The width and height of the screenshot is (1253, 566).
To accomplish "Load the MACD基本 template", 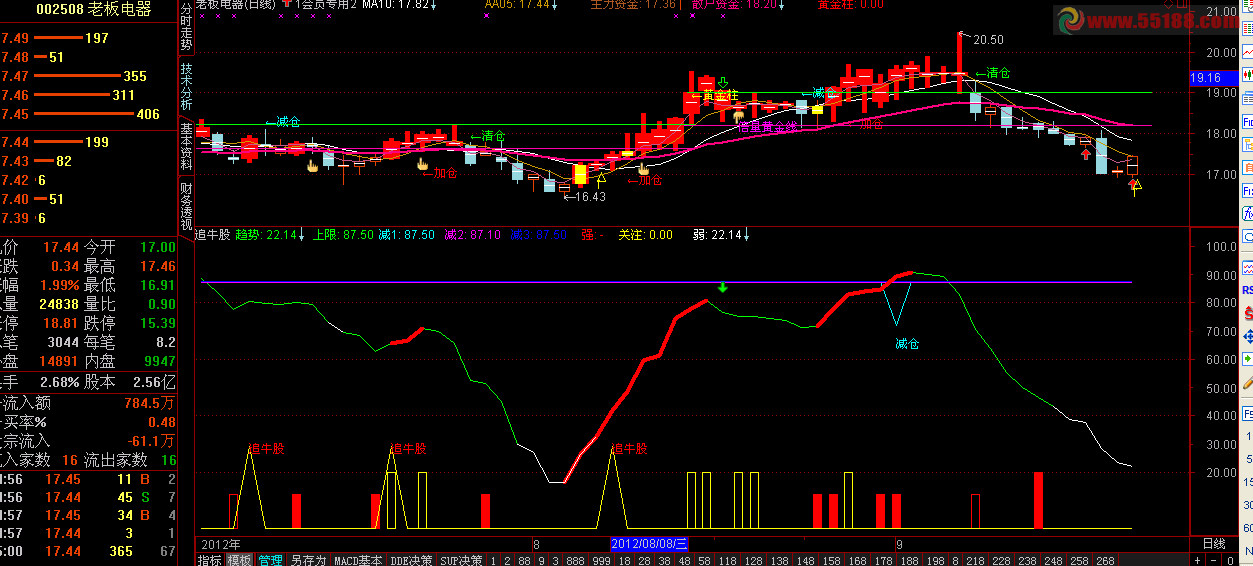I will click(x=357, y=559).
